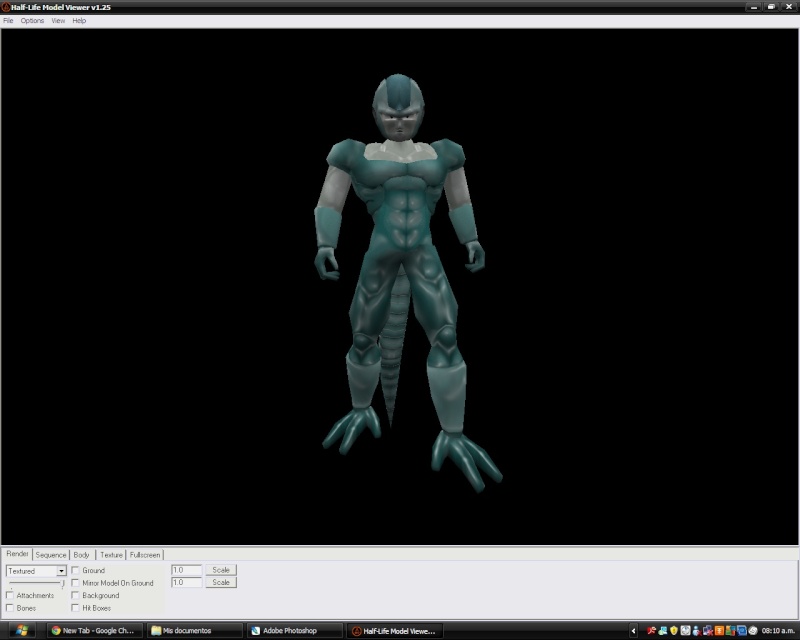Click the messenger buddy tray icon with red X
Screen dimensions: 800x640
[x=696, y=631]
